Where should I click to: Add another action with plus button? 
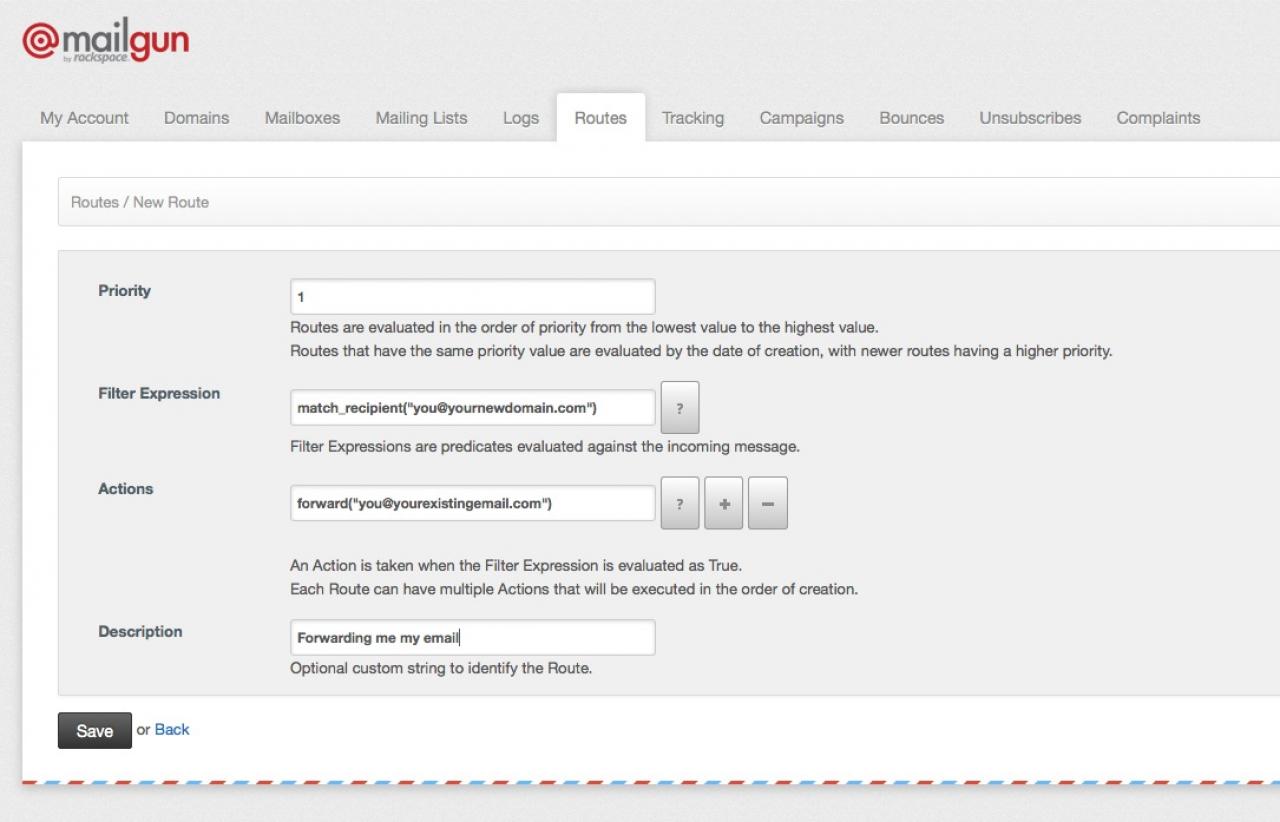coord(724,503)
